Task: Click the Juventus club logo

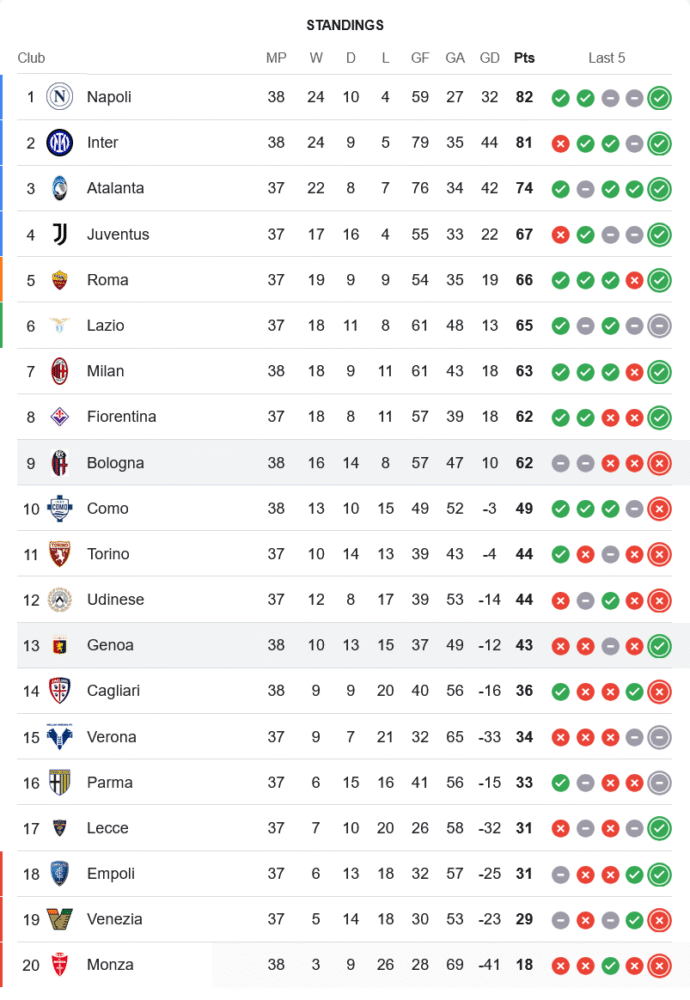Action: pos(60,234)
